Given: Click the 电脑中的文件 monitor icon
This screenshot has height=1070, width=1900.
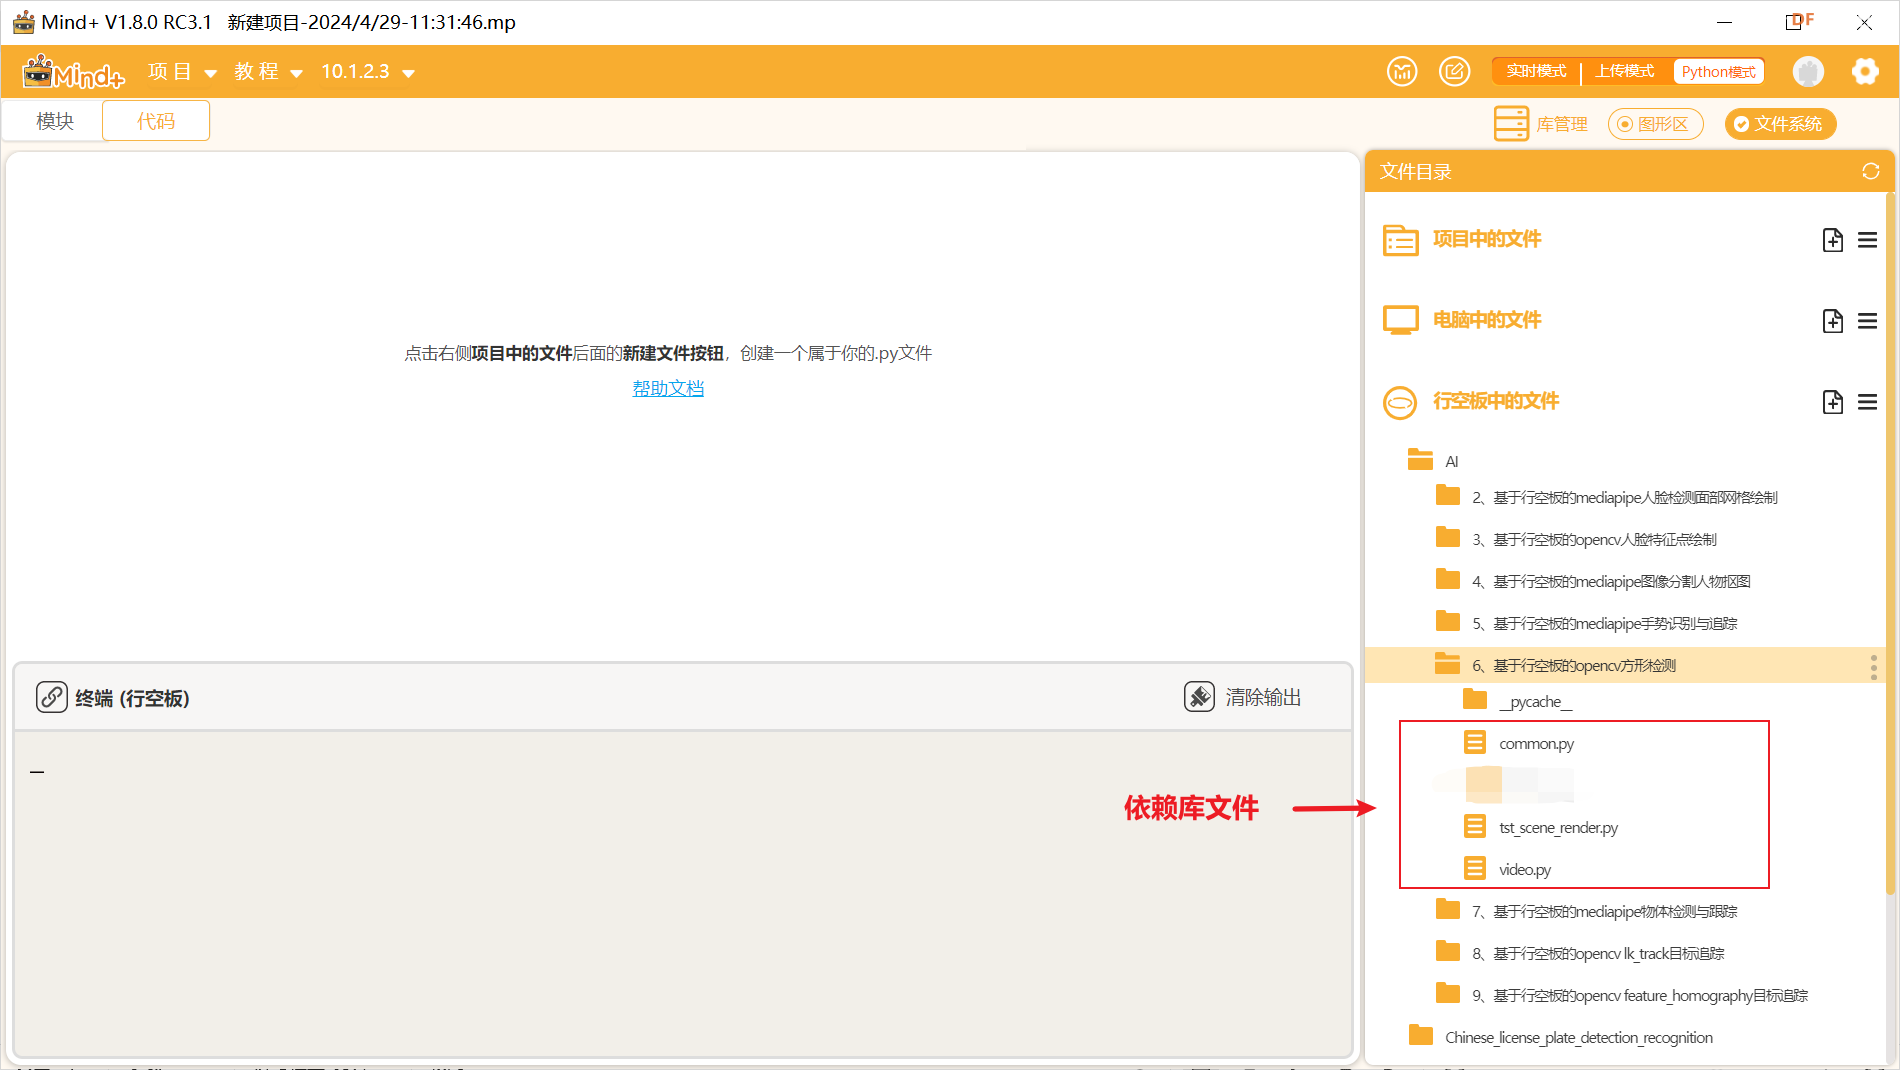Looking at the screenshot, I should [1400, 320].
